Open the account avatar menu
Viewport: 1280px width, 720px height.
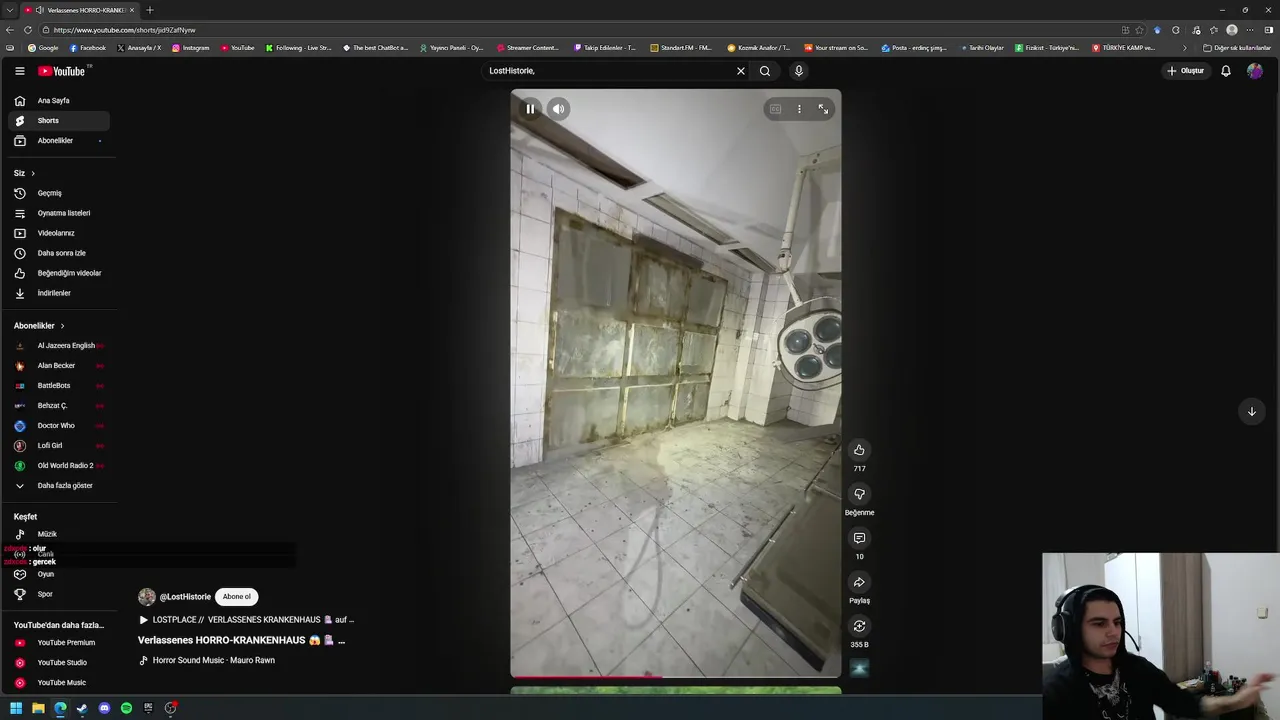1255,71
